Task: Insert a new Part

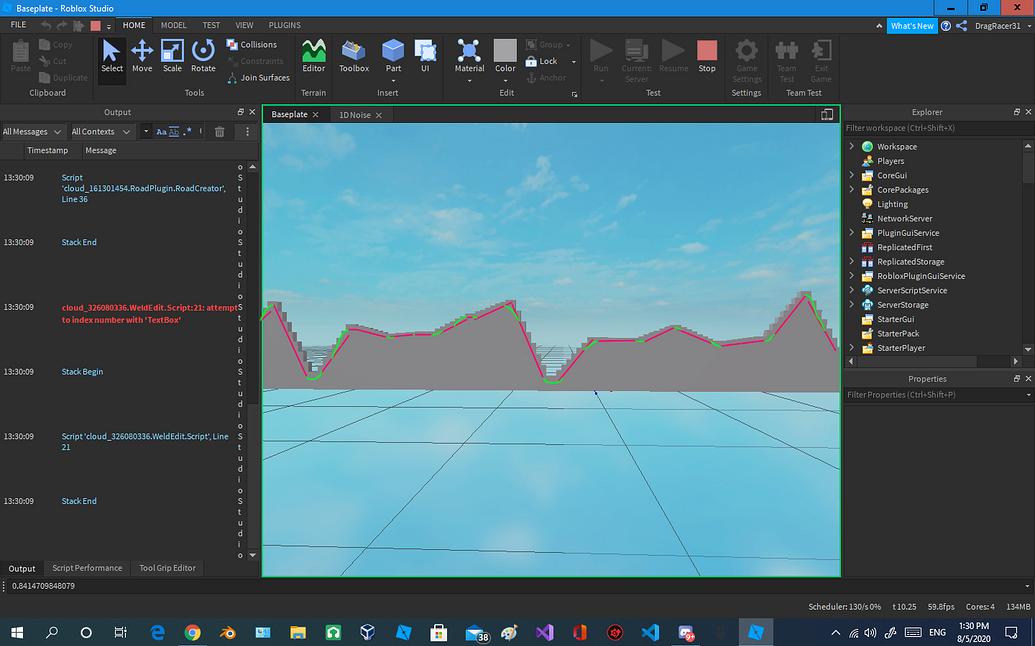Action: click(x=393, y=57)
